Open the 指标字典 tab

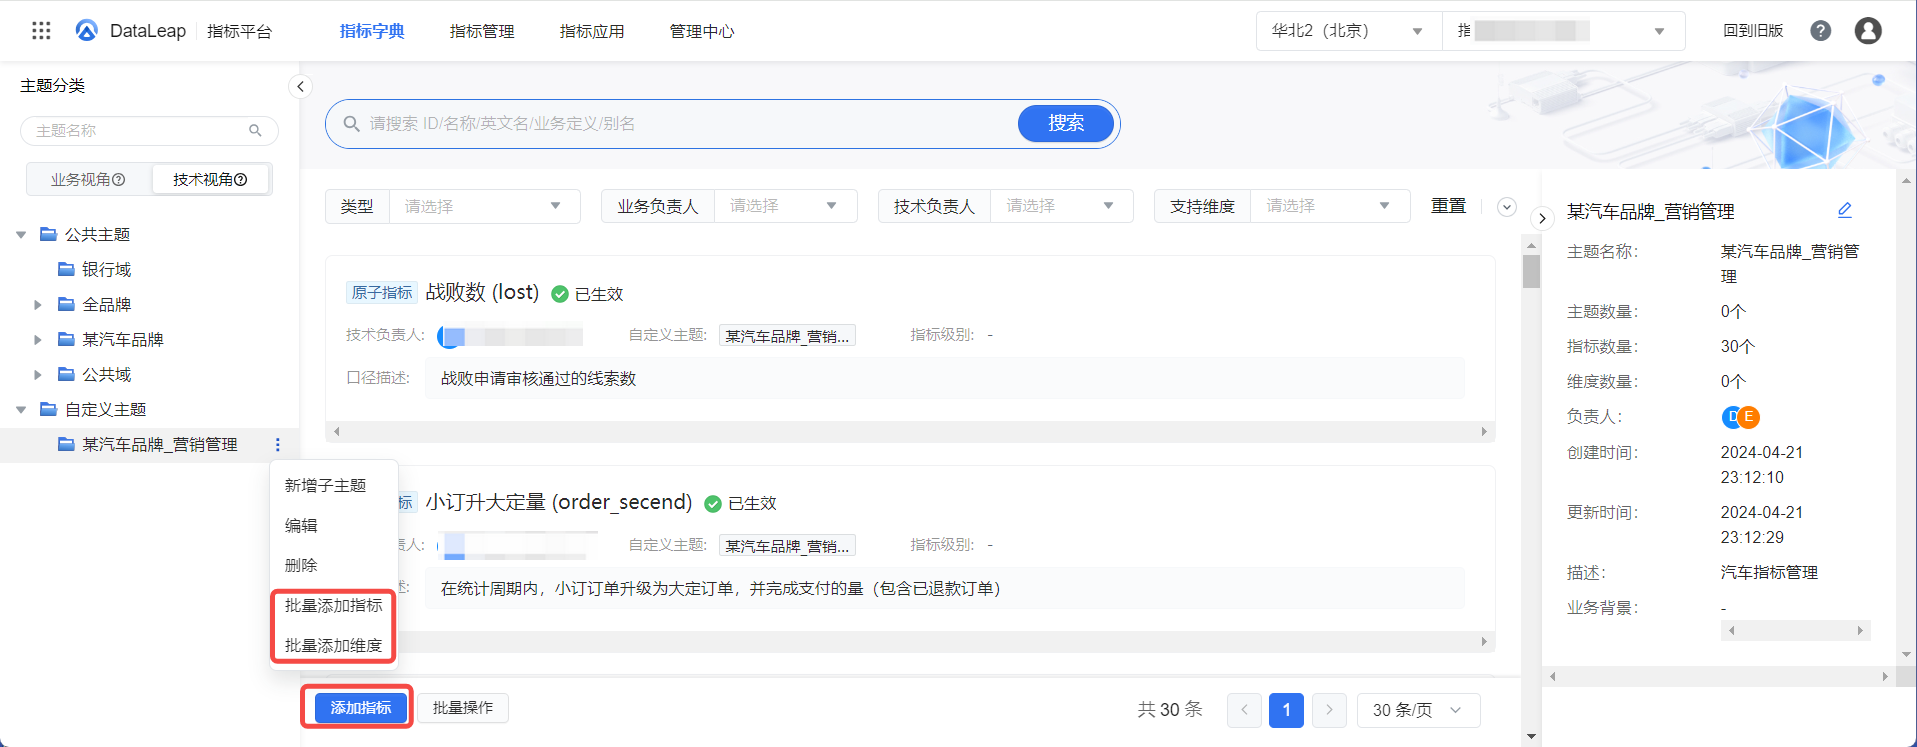click(x=372, y=31)
